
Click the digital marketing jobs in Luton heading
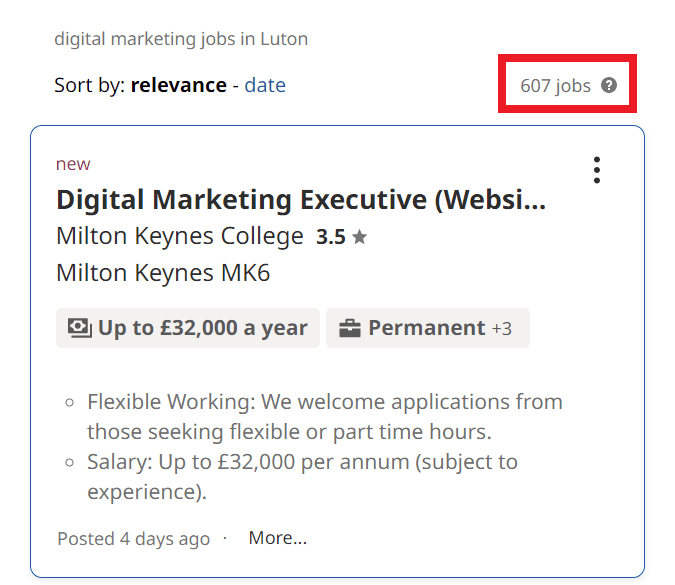pos(181,39)
